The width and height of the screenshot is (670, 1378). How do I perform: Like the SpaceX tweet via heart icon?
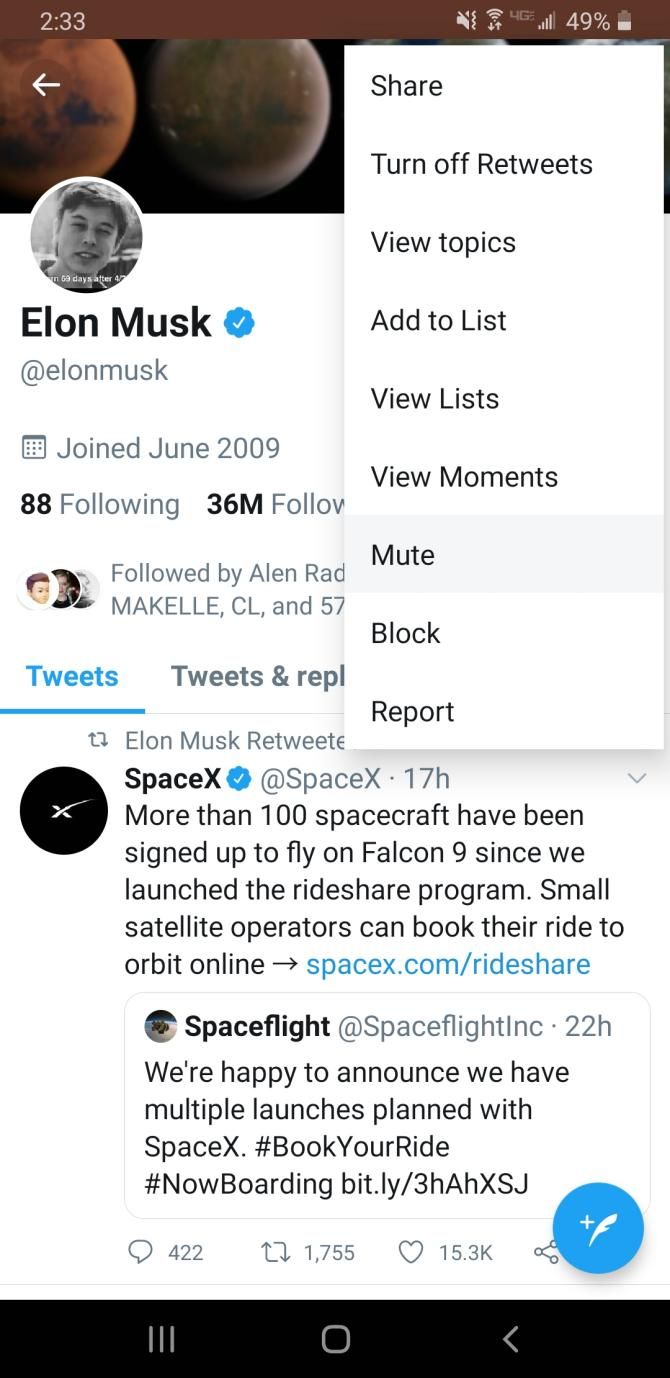(x=411, y=1252)
